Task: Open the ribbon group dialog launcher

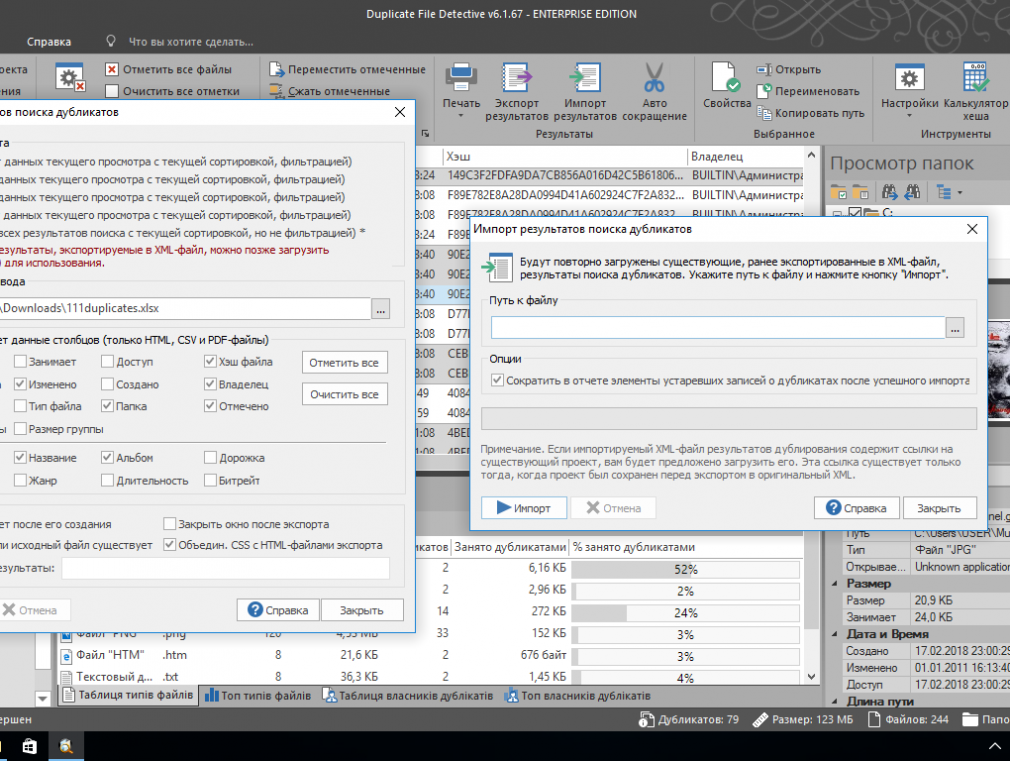Action: 425,133
